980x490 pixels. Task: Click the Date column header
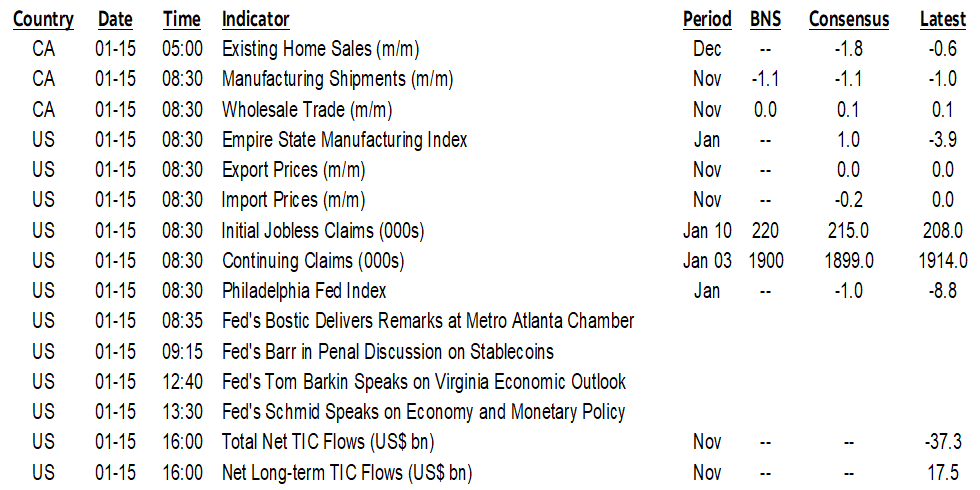click(115, 19)
